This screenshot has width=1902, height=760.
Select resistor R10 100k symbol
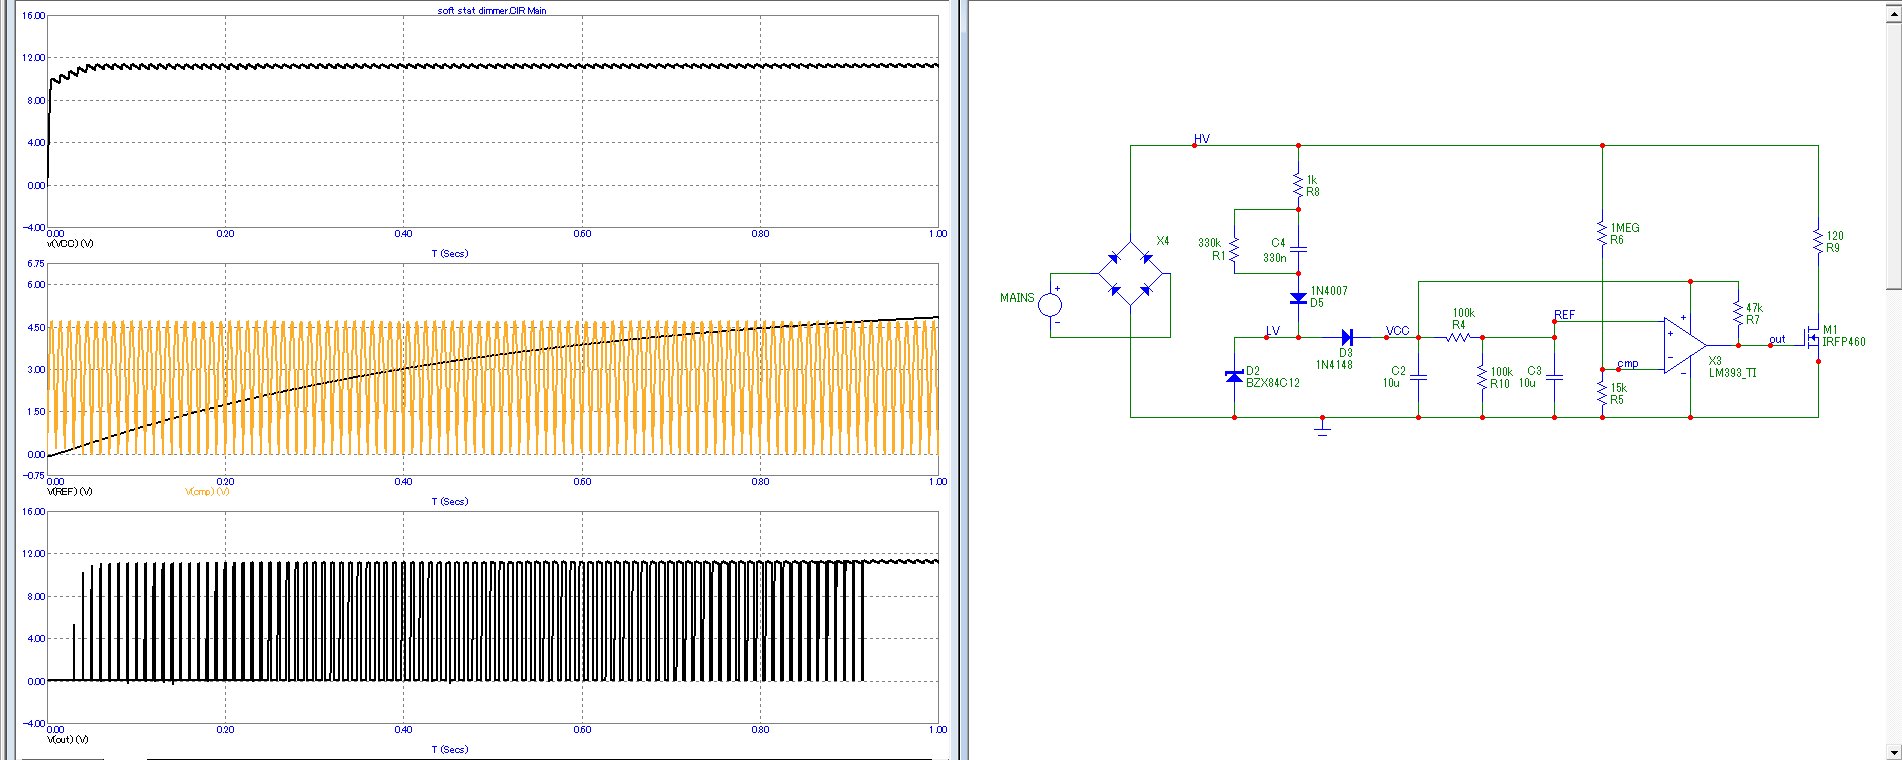(1482, 377)
